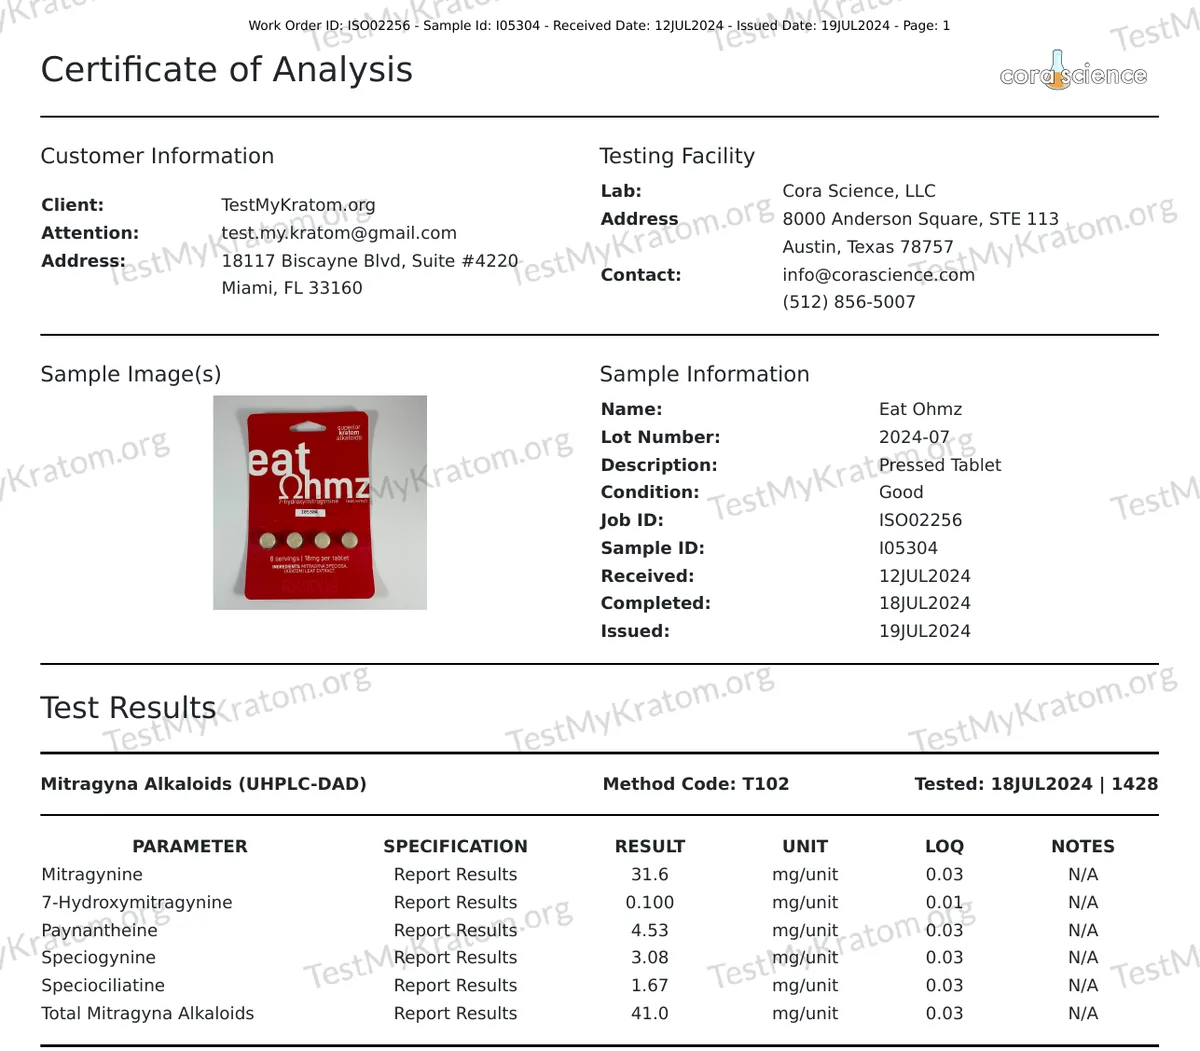Select the Speciociliatine result 1.67
The image size is (1200, 1051).
coord(650,985)
